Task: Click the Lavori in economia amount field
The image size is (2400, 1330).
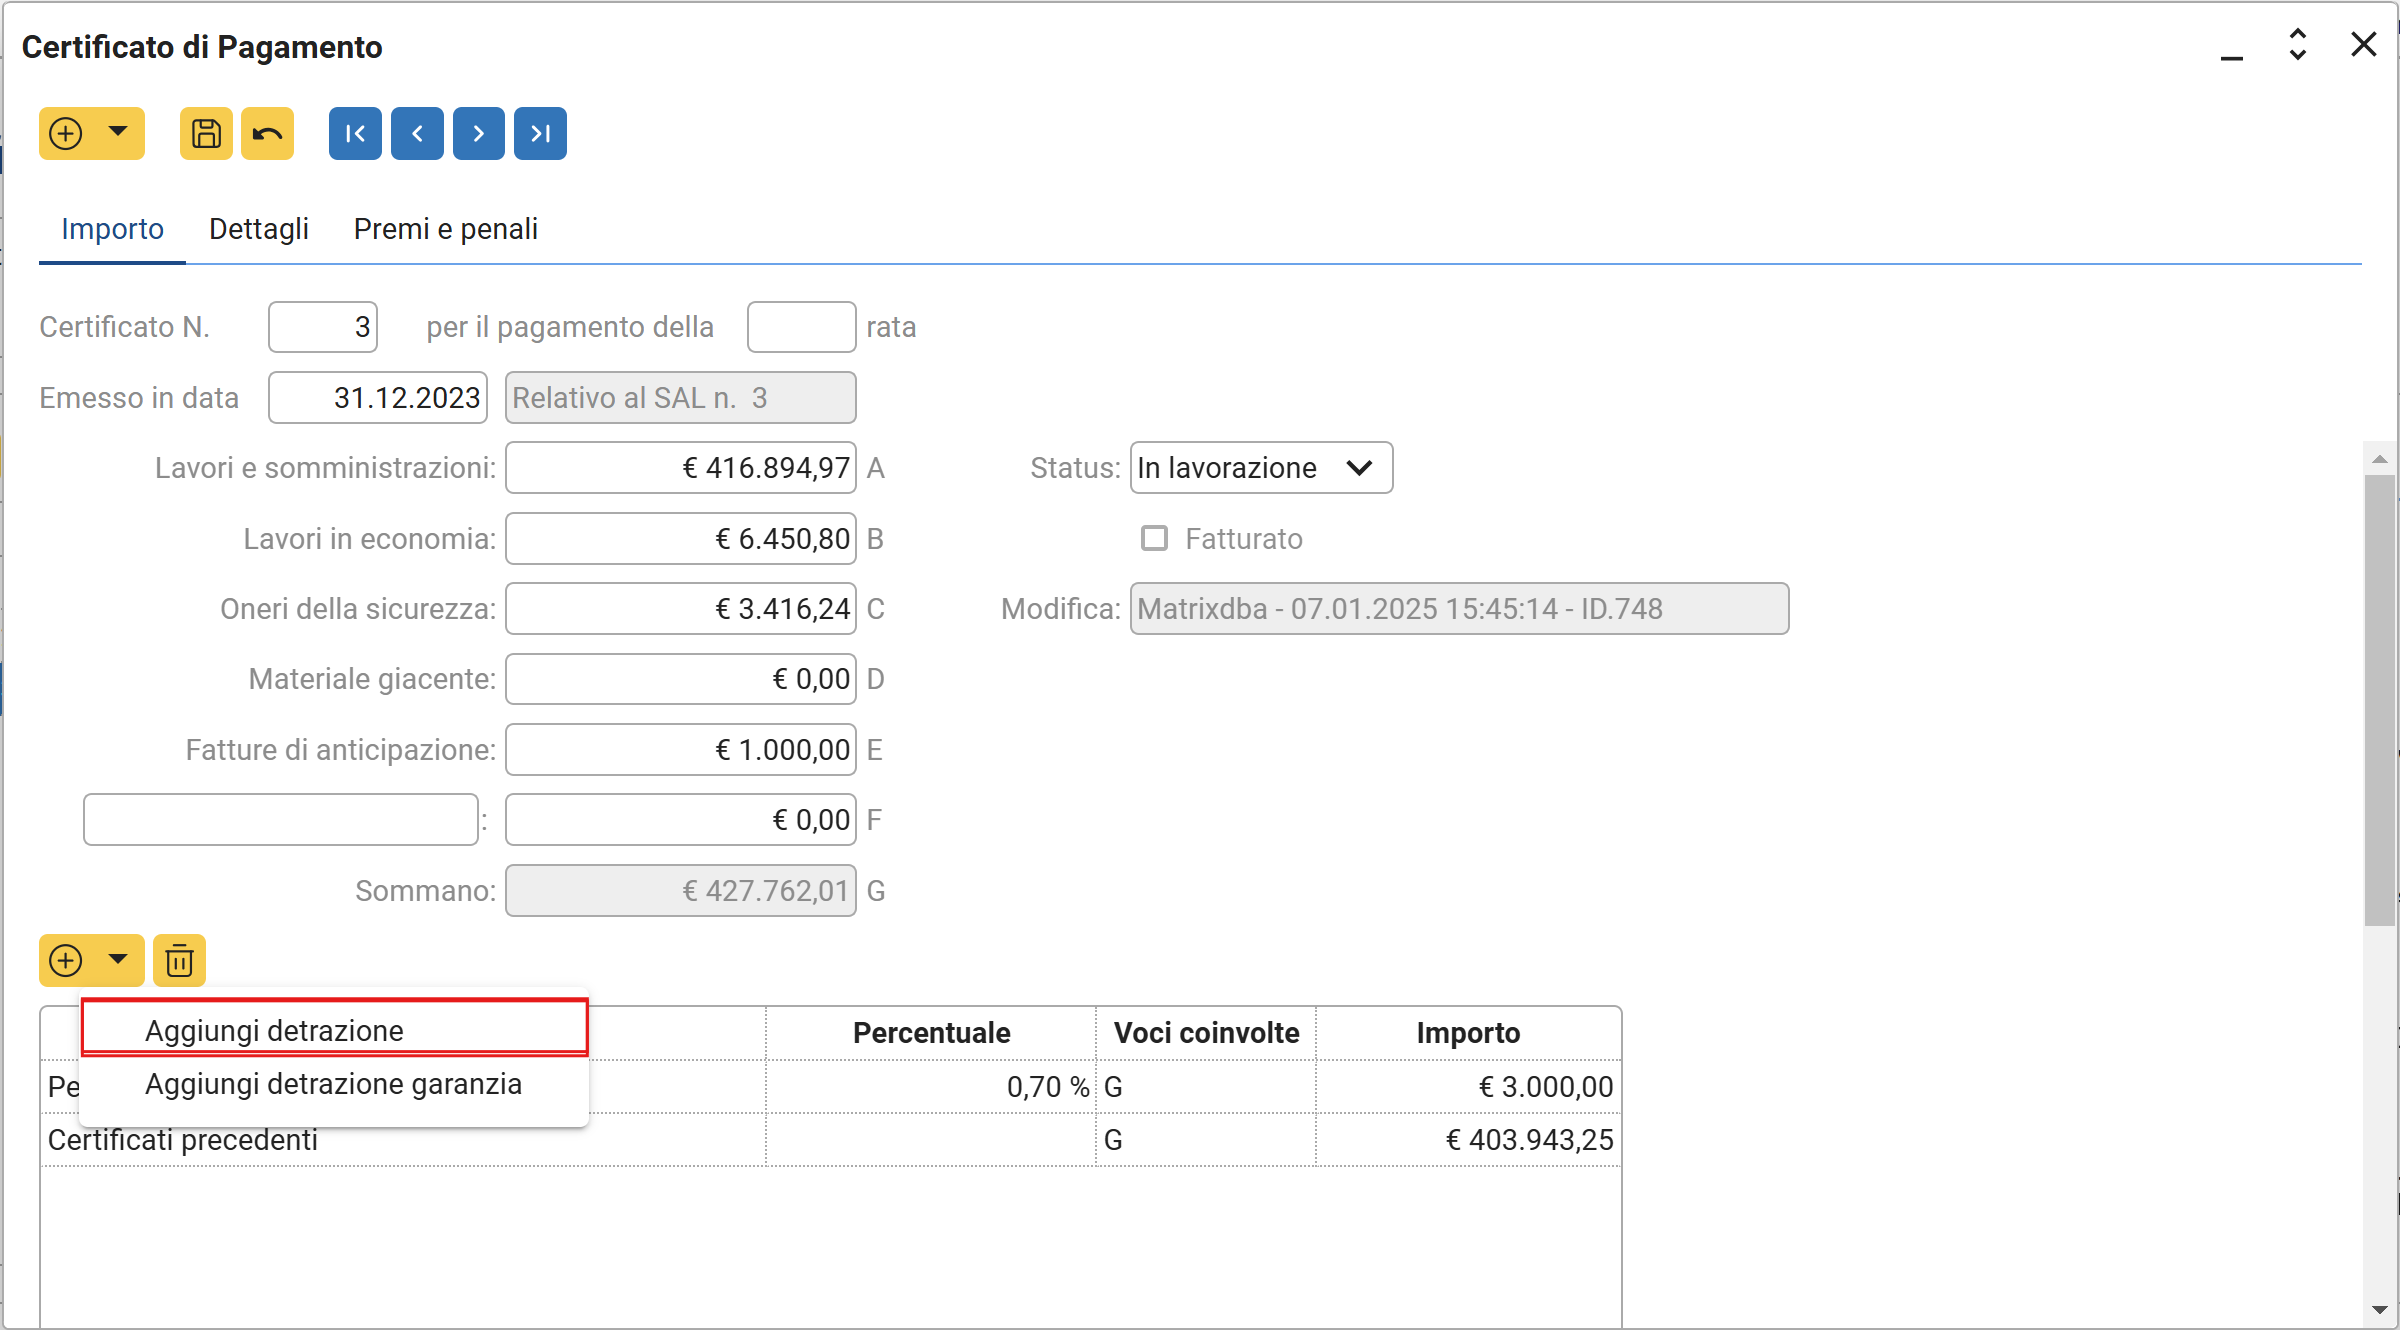Action: [680, 538]
